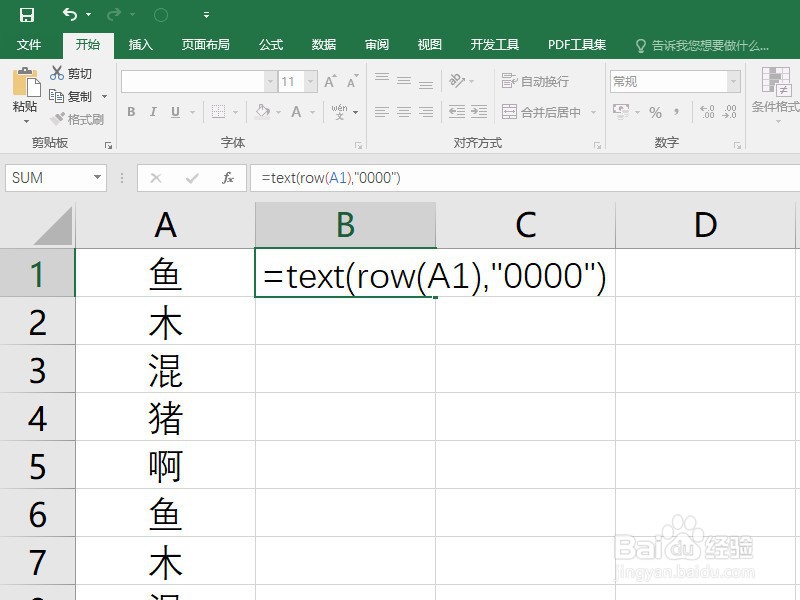Toggle Bold formatting
800x600 pixels.
click(x=131, y=112)
